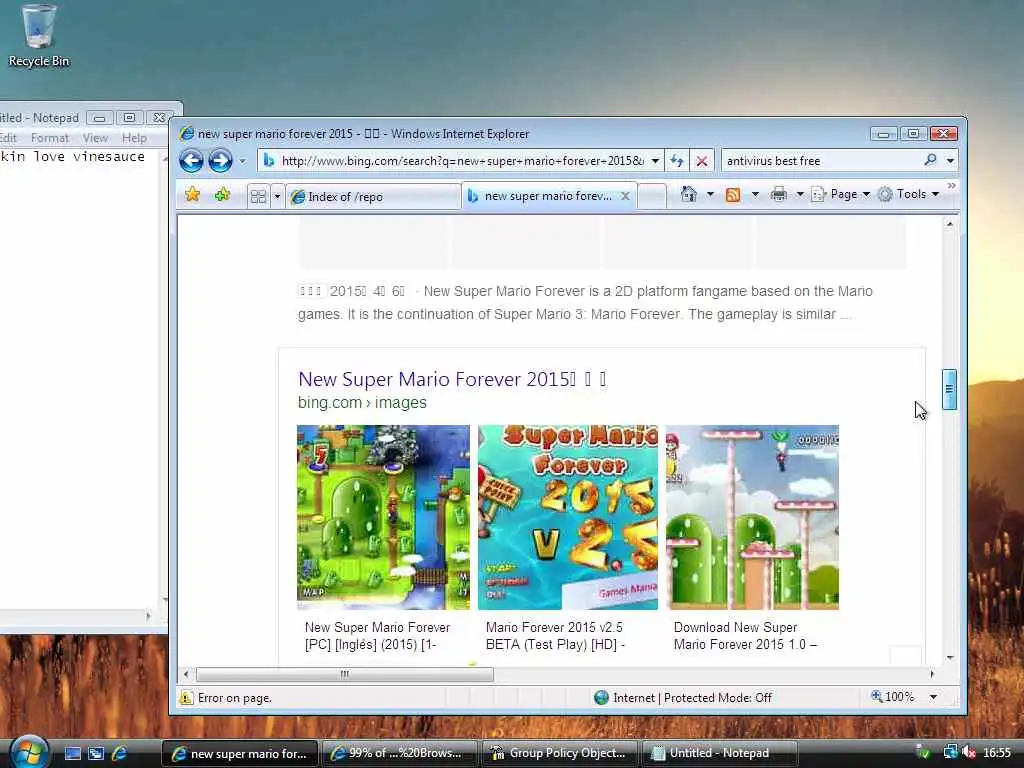
Task: Click 'Internet | Protected Mode: Off' status text
Action: click(x=692, y=697)
